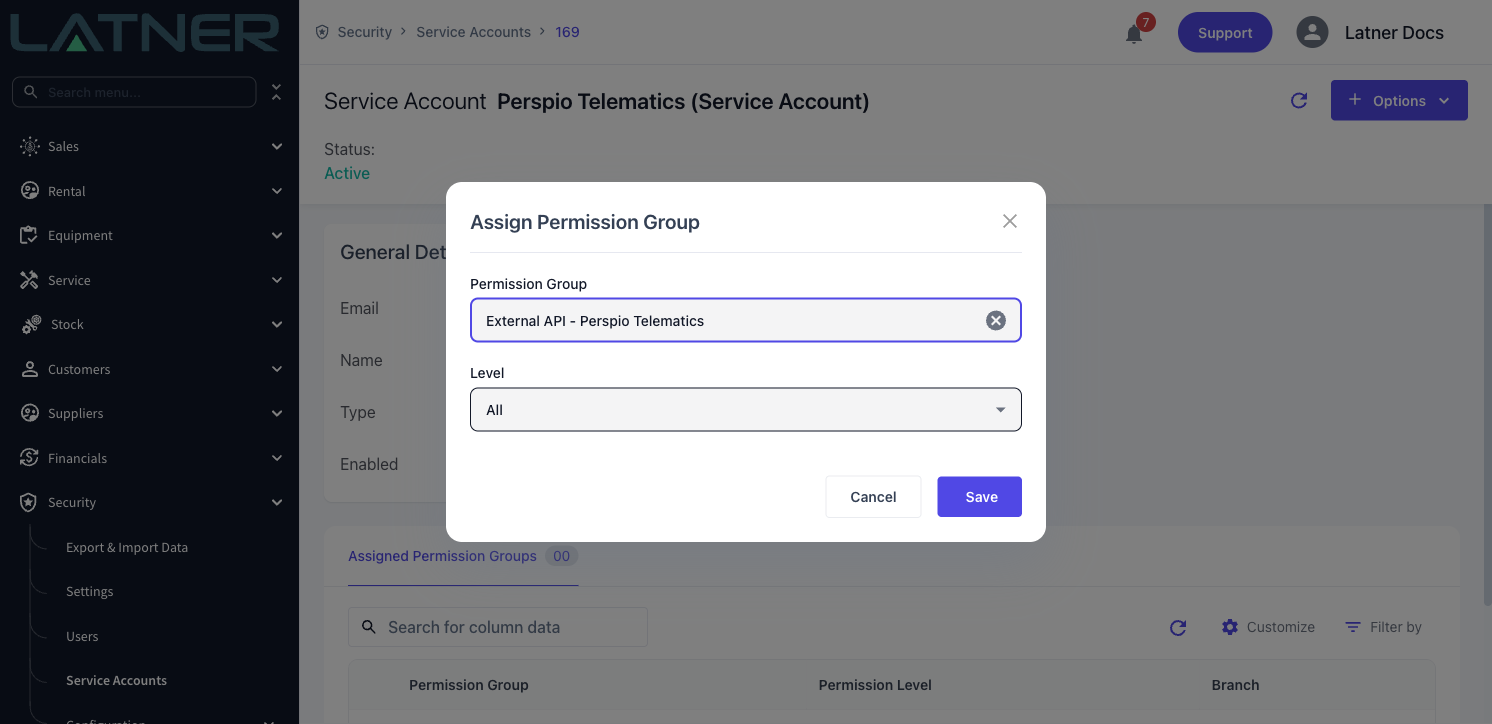Click the Active status text
The height and width of the screenshot is (724, 1492).
point(347,173)
